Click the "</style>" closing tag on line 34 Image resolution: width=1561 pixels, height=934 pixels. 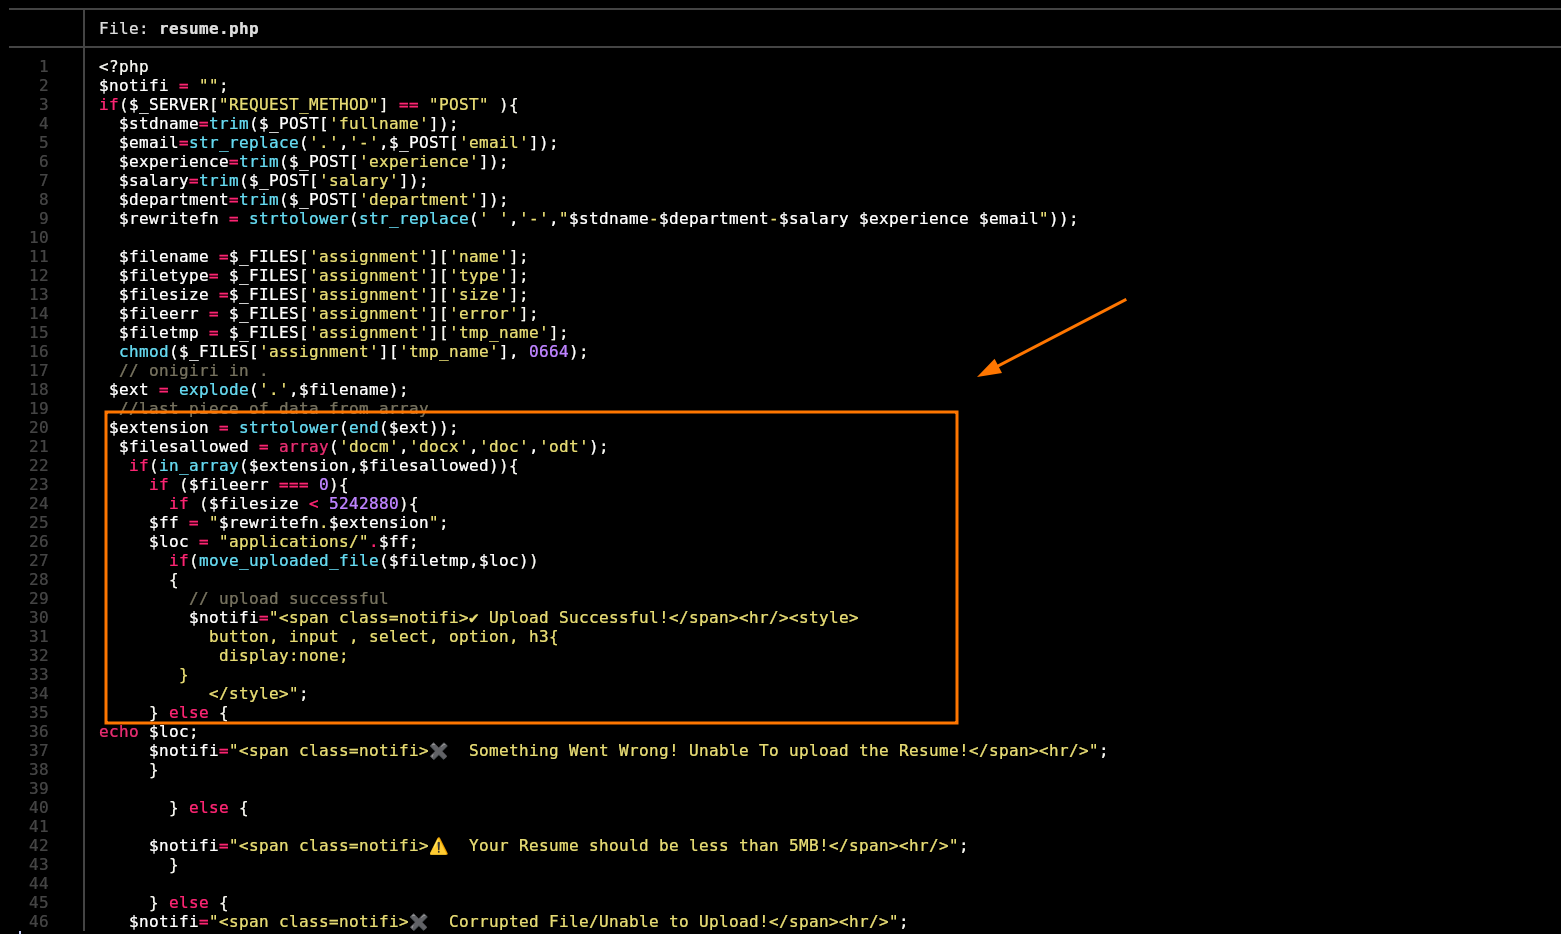click(249, 694)
